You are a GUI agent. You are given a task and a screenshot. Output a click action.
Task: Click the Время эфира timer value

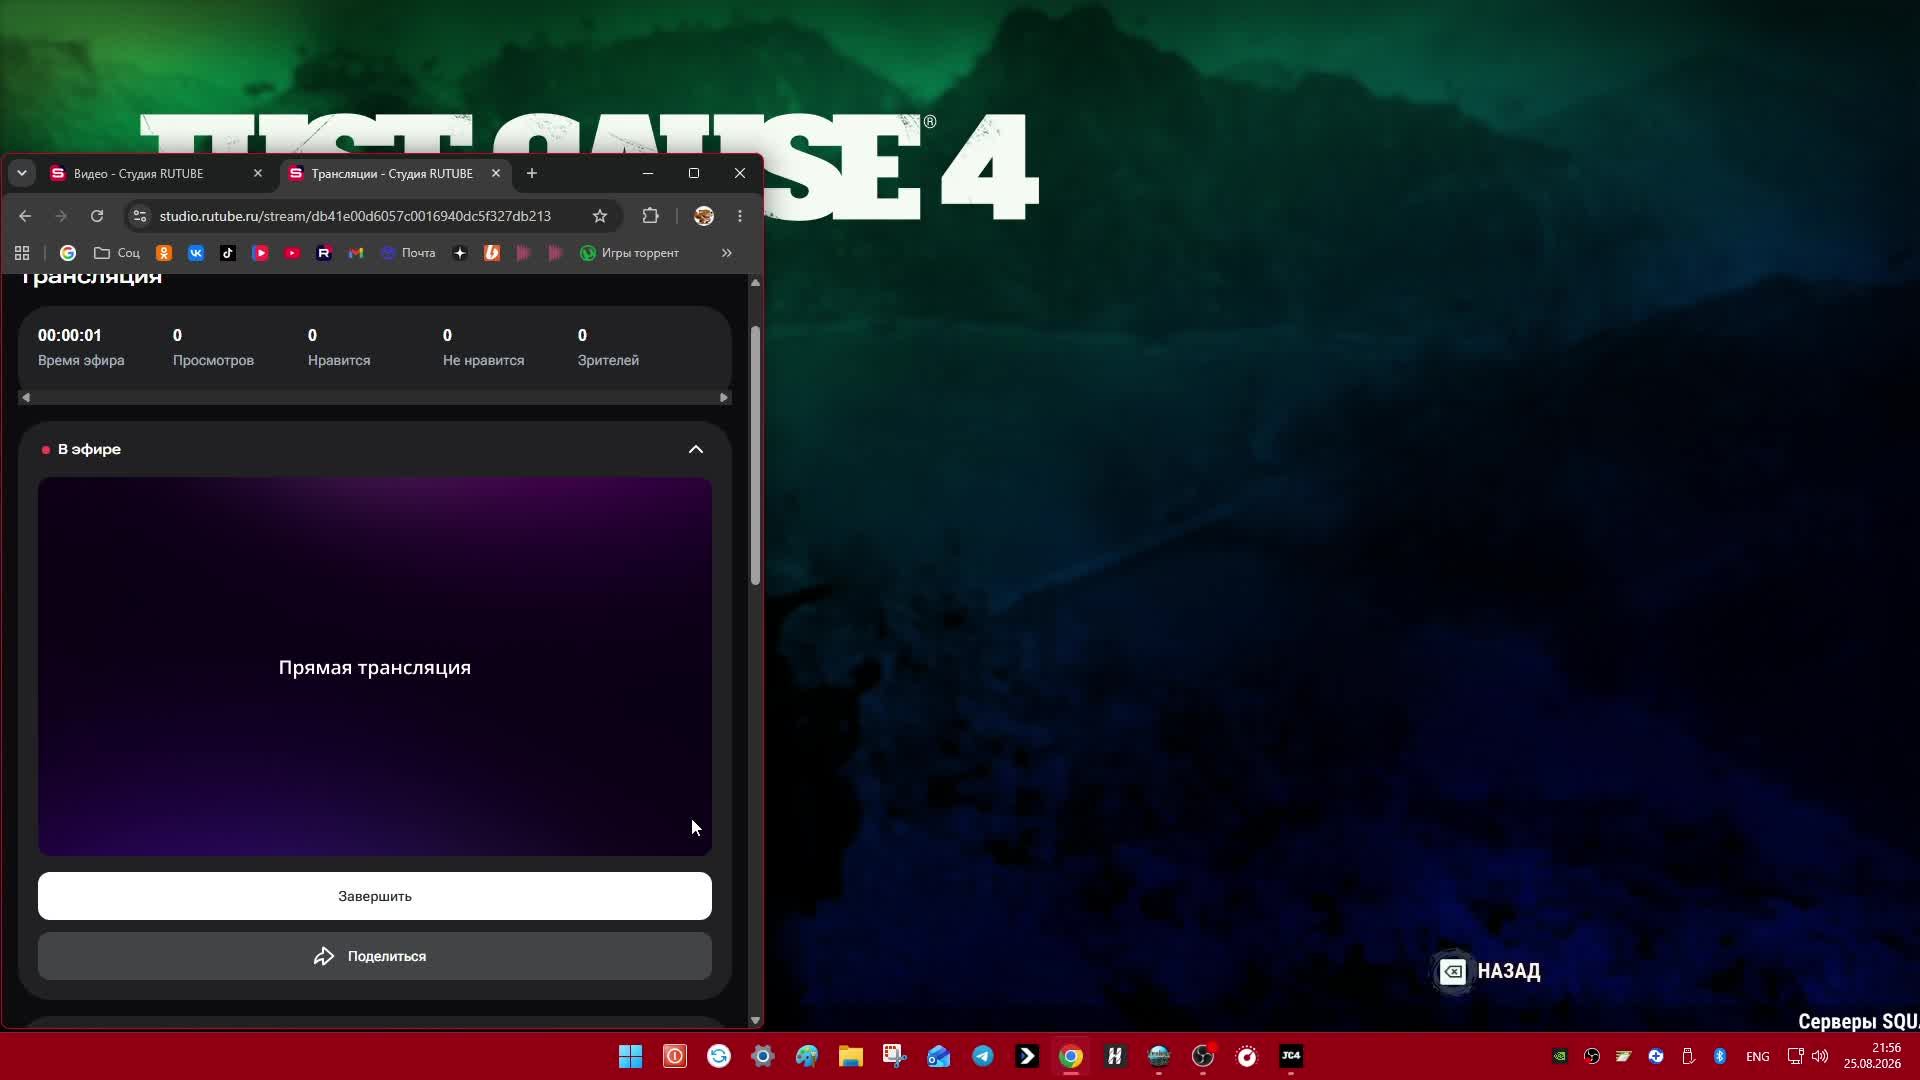pyautogui.click(x=70, y=335)
